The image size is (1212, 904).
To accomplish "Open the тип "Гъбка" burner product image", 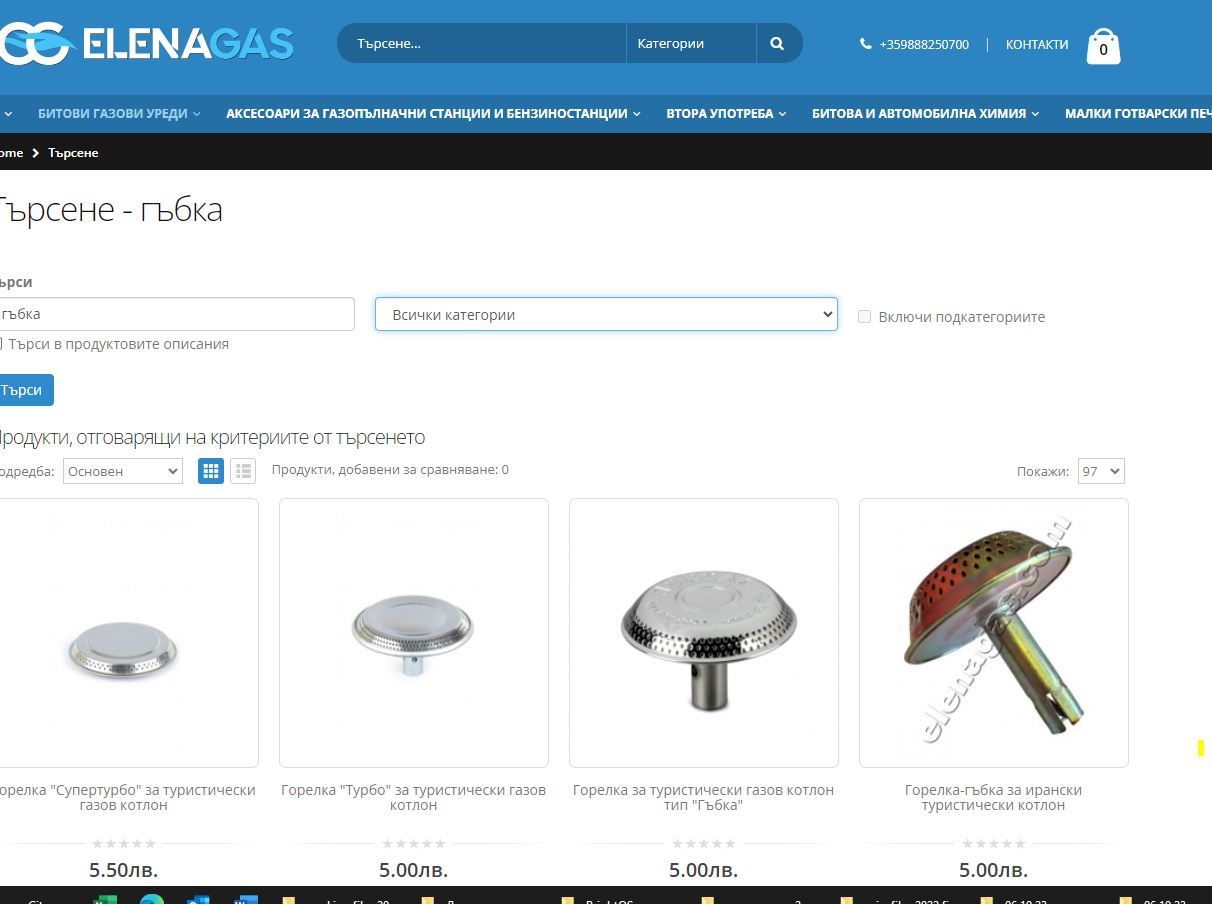I will click(x=704, y=633).
